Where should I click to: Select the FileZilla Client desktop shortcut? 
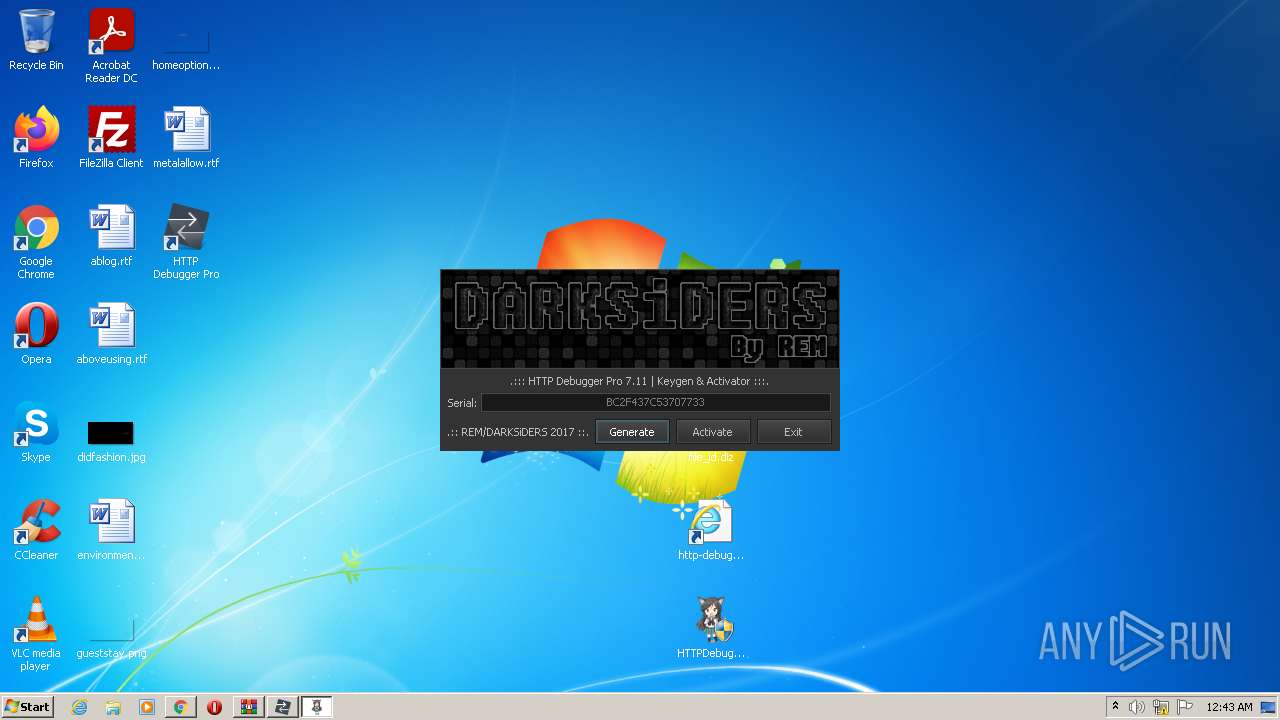tap(111, 138)
